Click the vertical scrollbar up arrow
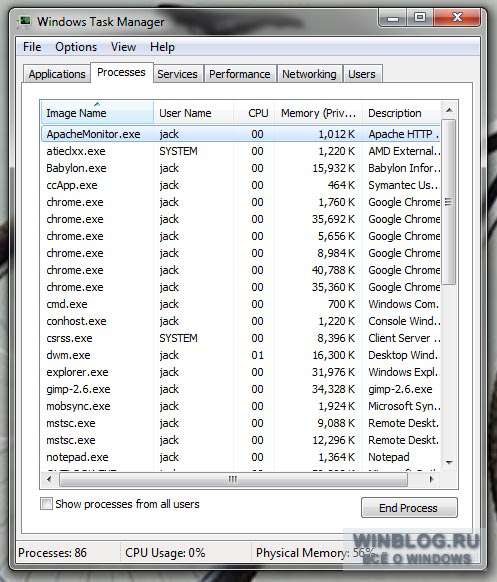 pyautogui.click(x=449, y=110)
